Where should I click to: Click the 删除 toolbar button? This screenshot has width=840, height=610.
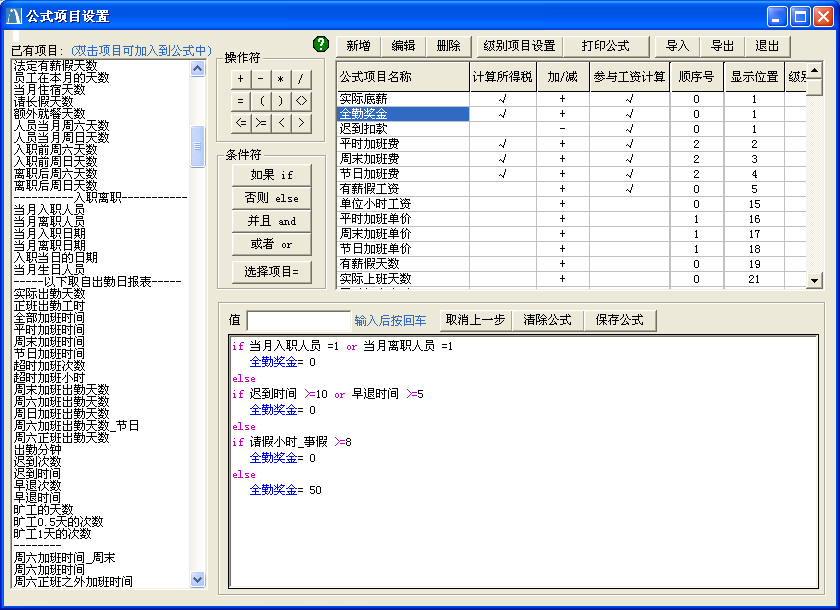point(448,46)
